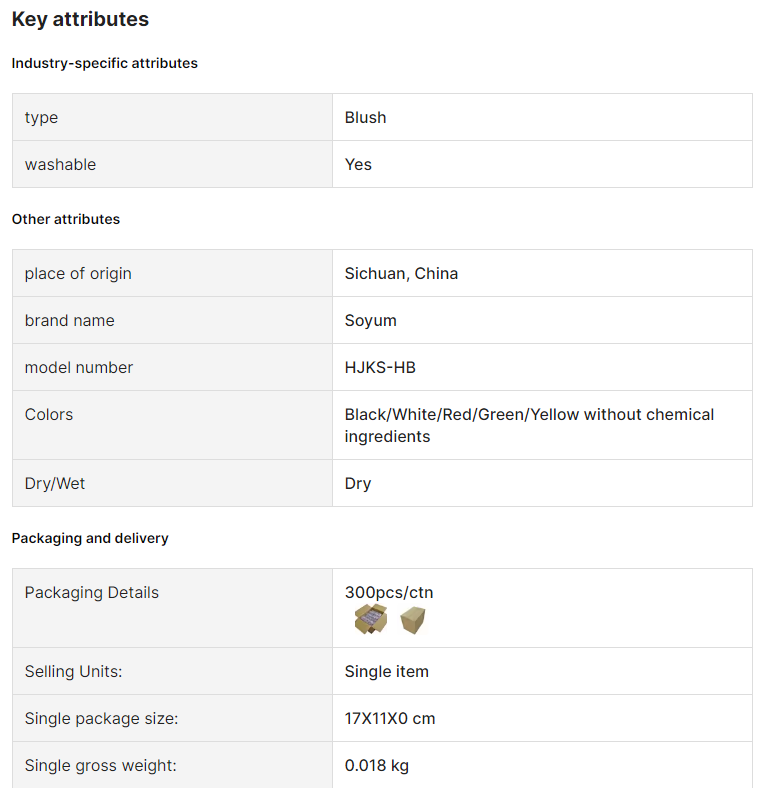This screenshot has height=788, width=777.
Task: Select the Sichuan, China origin value
Action: (x=401, y=273)
